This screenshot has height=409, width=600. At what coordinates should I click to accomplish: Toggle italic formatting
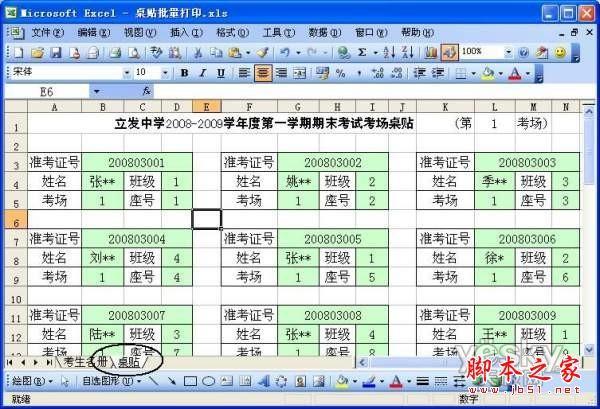pyautogui.click(x=203, y=73)
